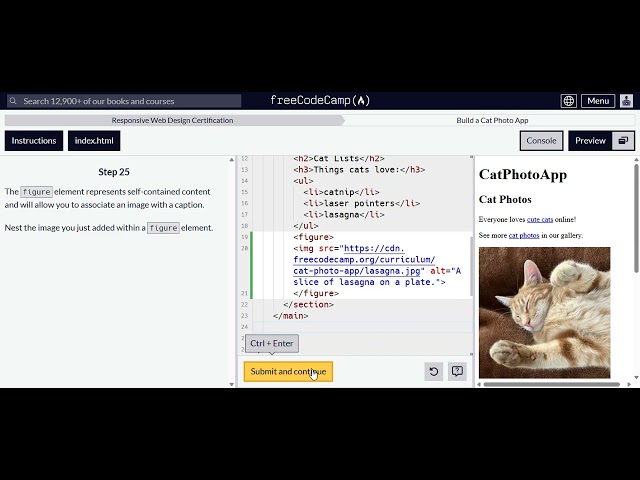Image resolution: width=640 pixels, height=480 pixels.
Task: Place cursor on the opening figure tag line
Action: pos(313,237)
